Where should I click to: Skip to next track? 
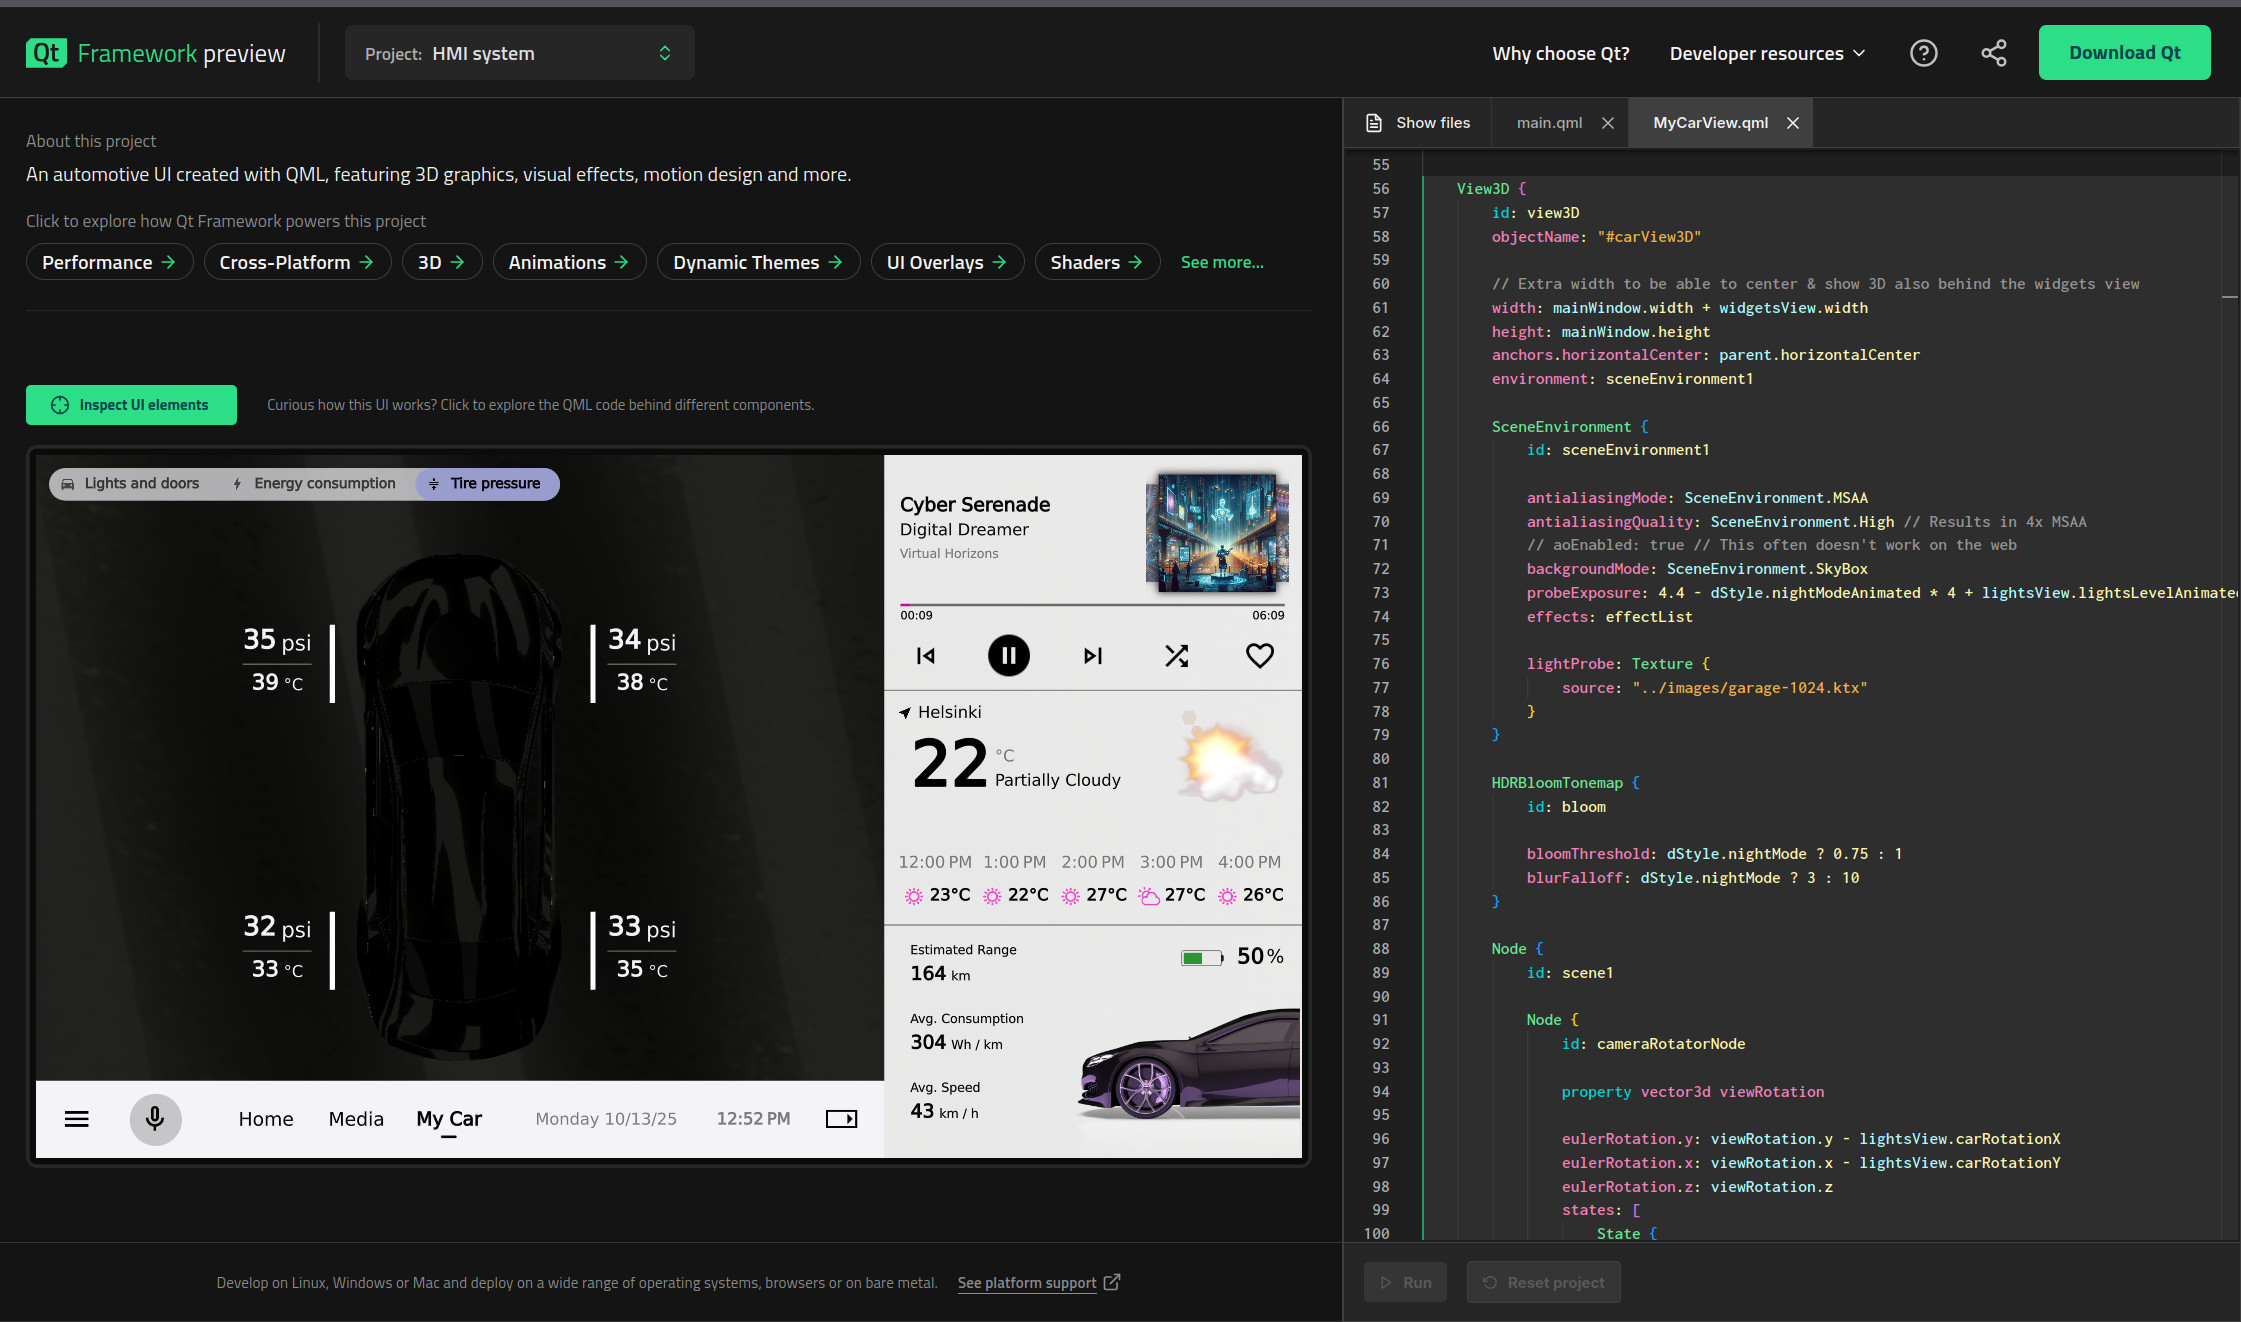click(x=1093, y=656)
